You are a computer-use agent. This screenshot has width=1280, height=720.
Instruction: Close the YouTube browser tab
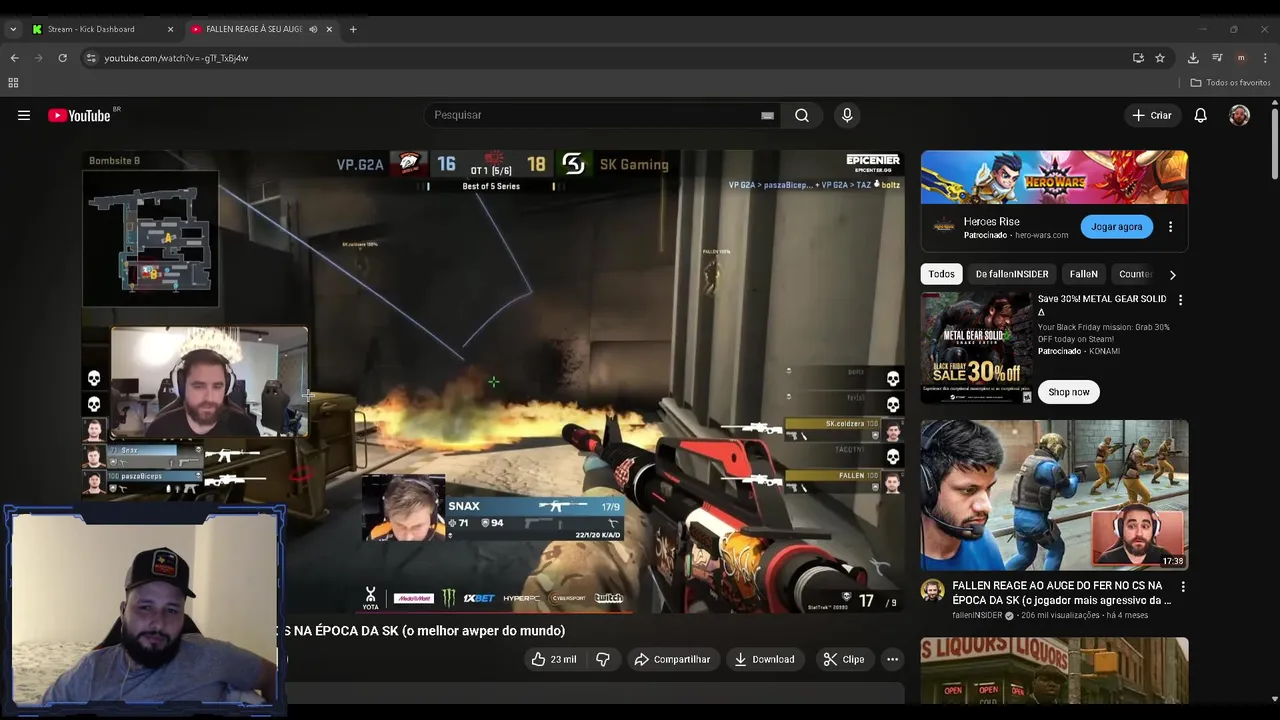click(329, 29)
